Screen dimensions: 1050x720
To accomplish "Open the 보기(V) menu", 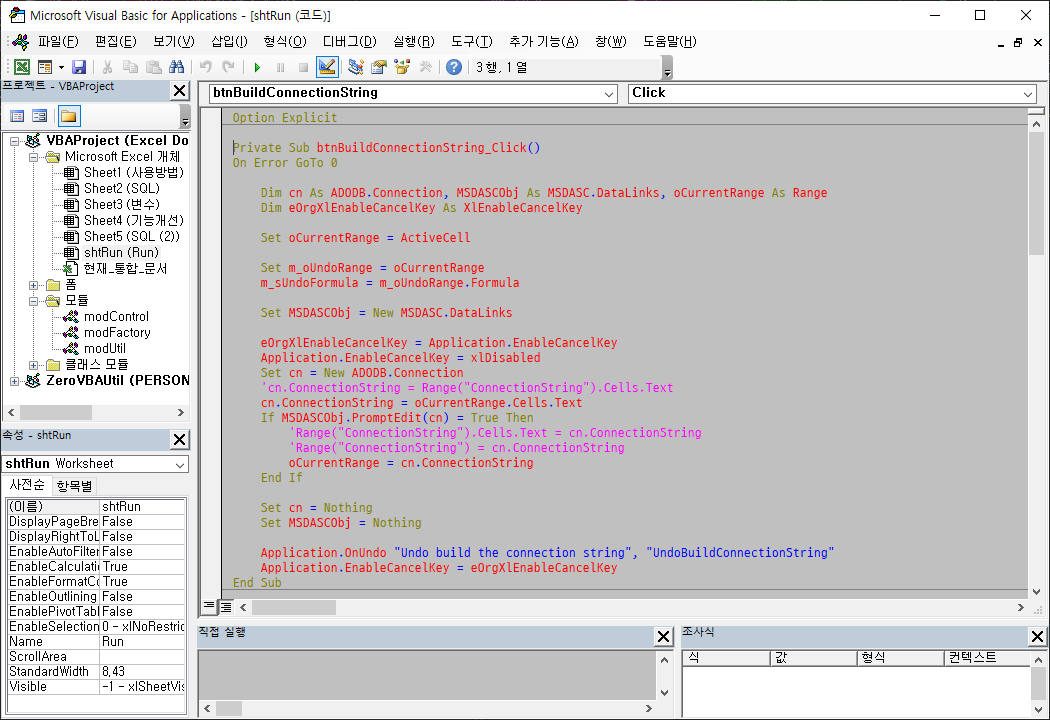I will [173, 42].
